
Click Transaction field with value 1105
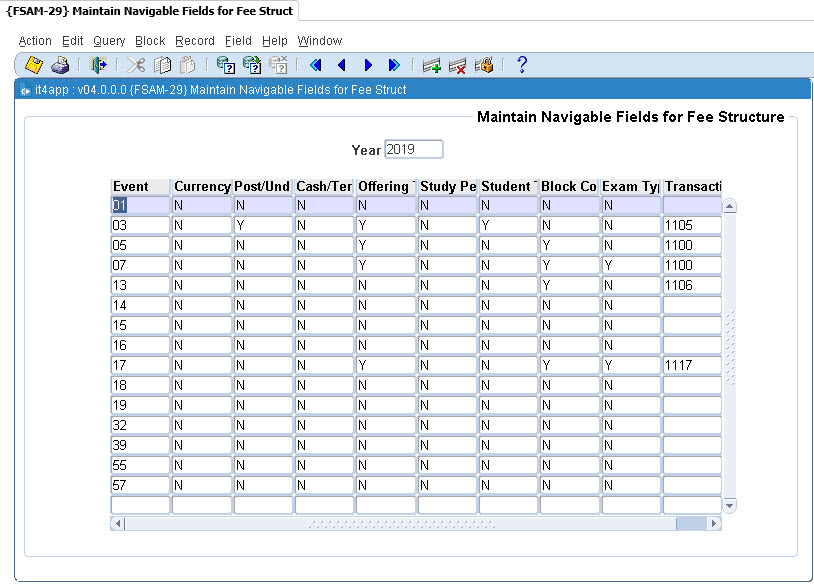click(691, 225)
